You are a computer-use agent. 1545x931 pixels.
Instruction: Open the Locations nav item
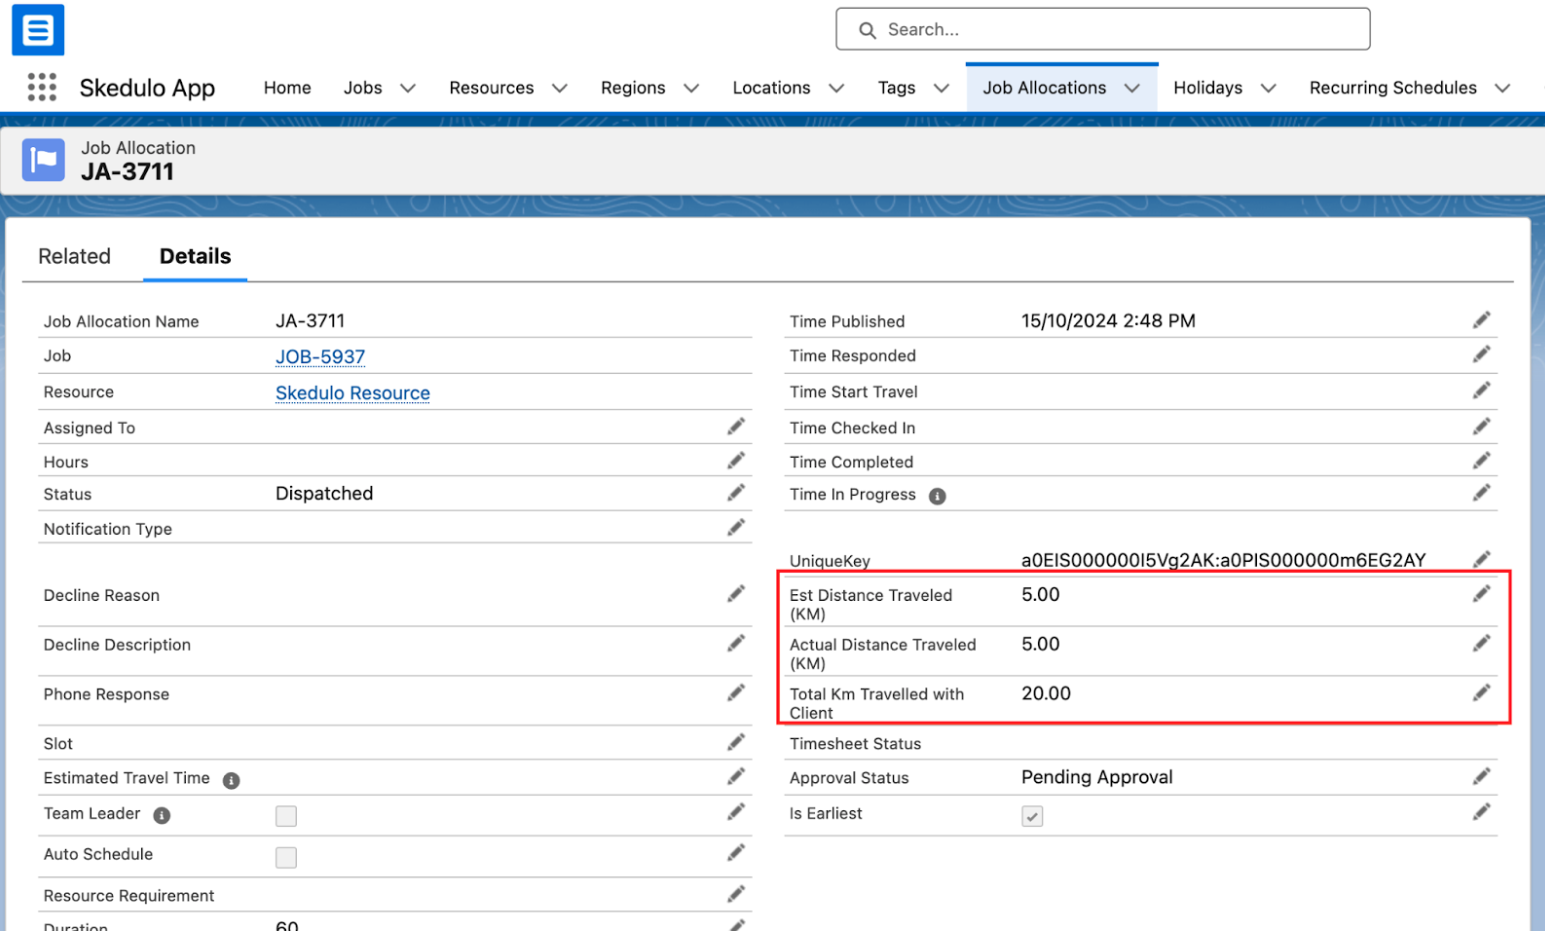click(x=771, y=88)
